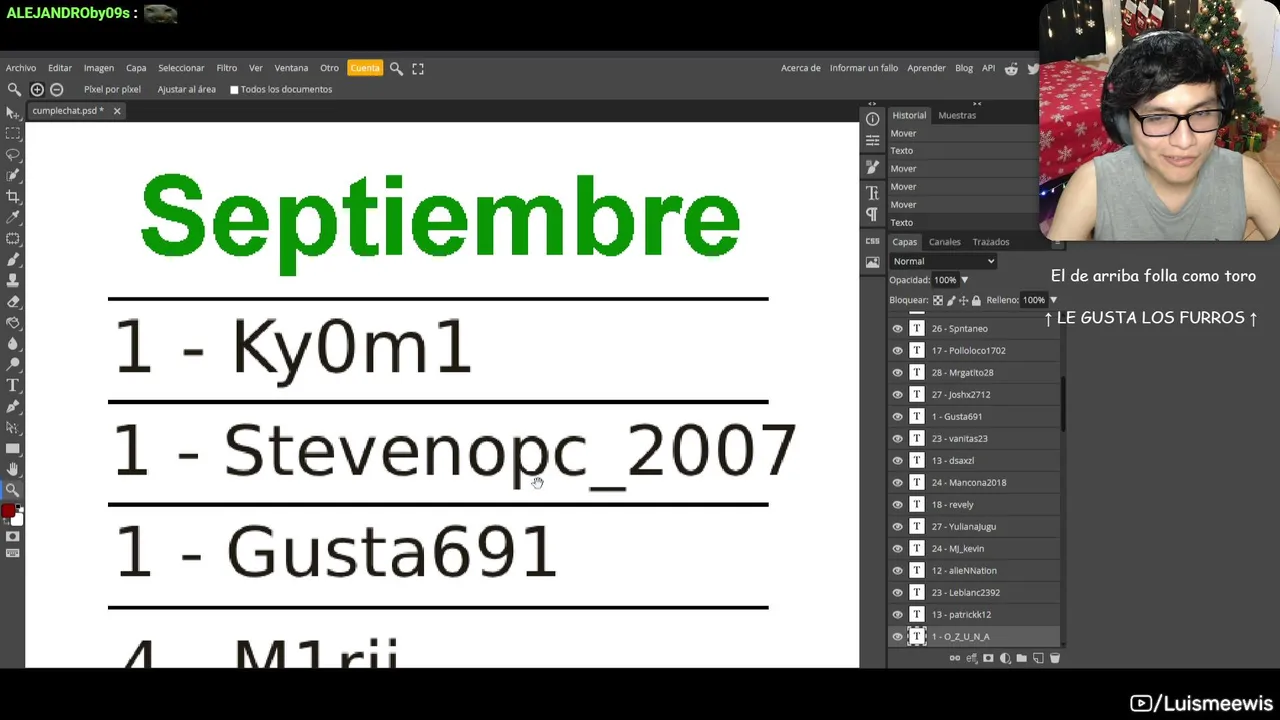Hide the 28 - Mrgatito28 layer
The width and height of the screenshot is (1280, 720).
coord(897,372)
